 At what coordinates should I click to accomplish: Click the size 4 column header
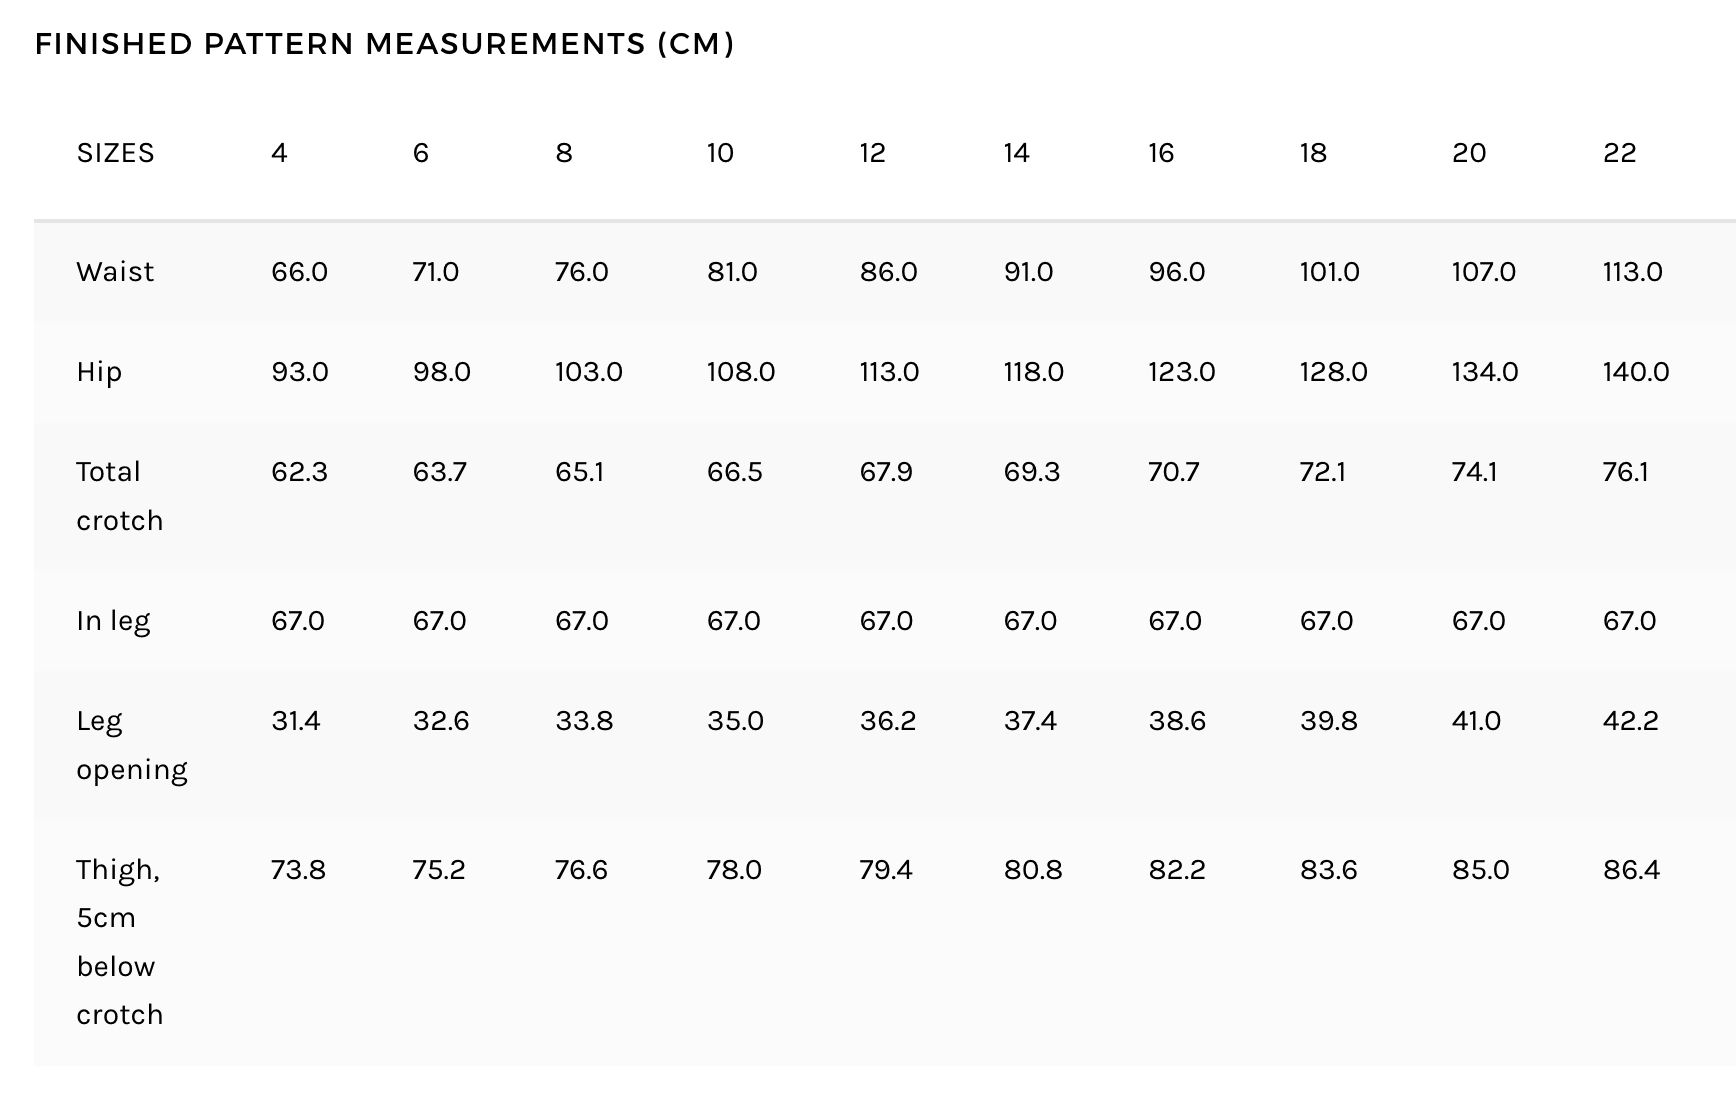tap(279, 153)
